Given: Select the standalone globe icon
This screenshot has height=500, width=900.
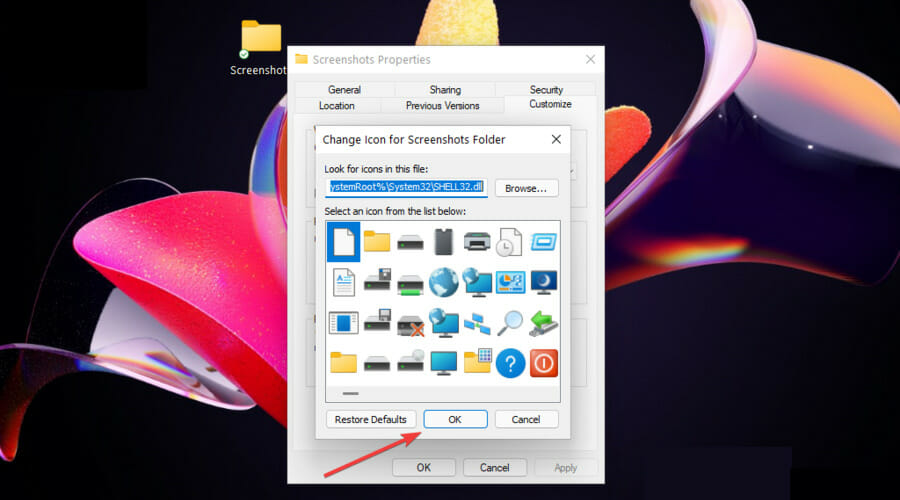Looking at the screenshot, I should (444, 282).
